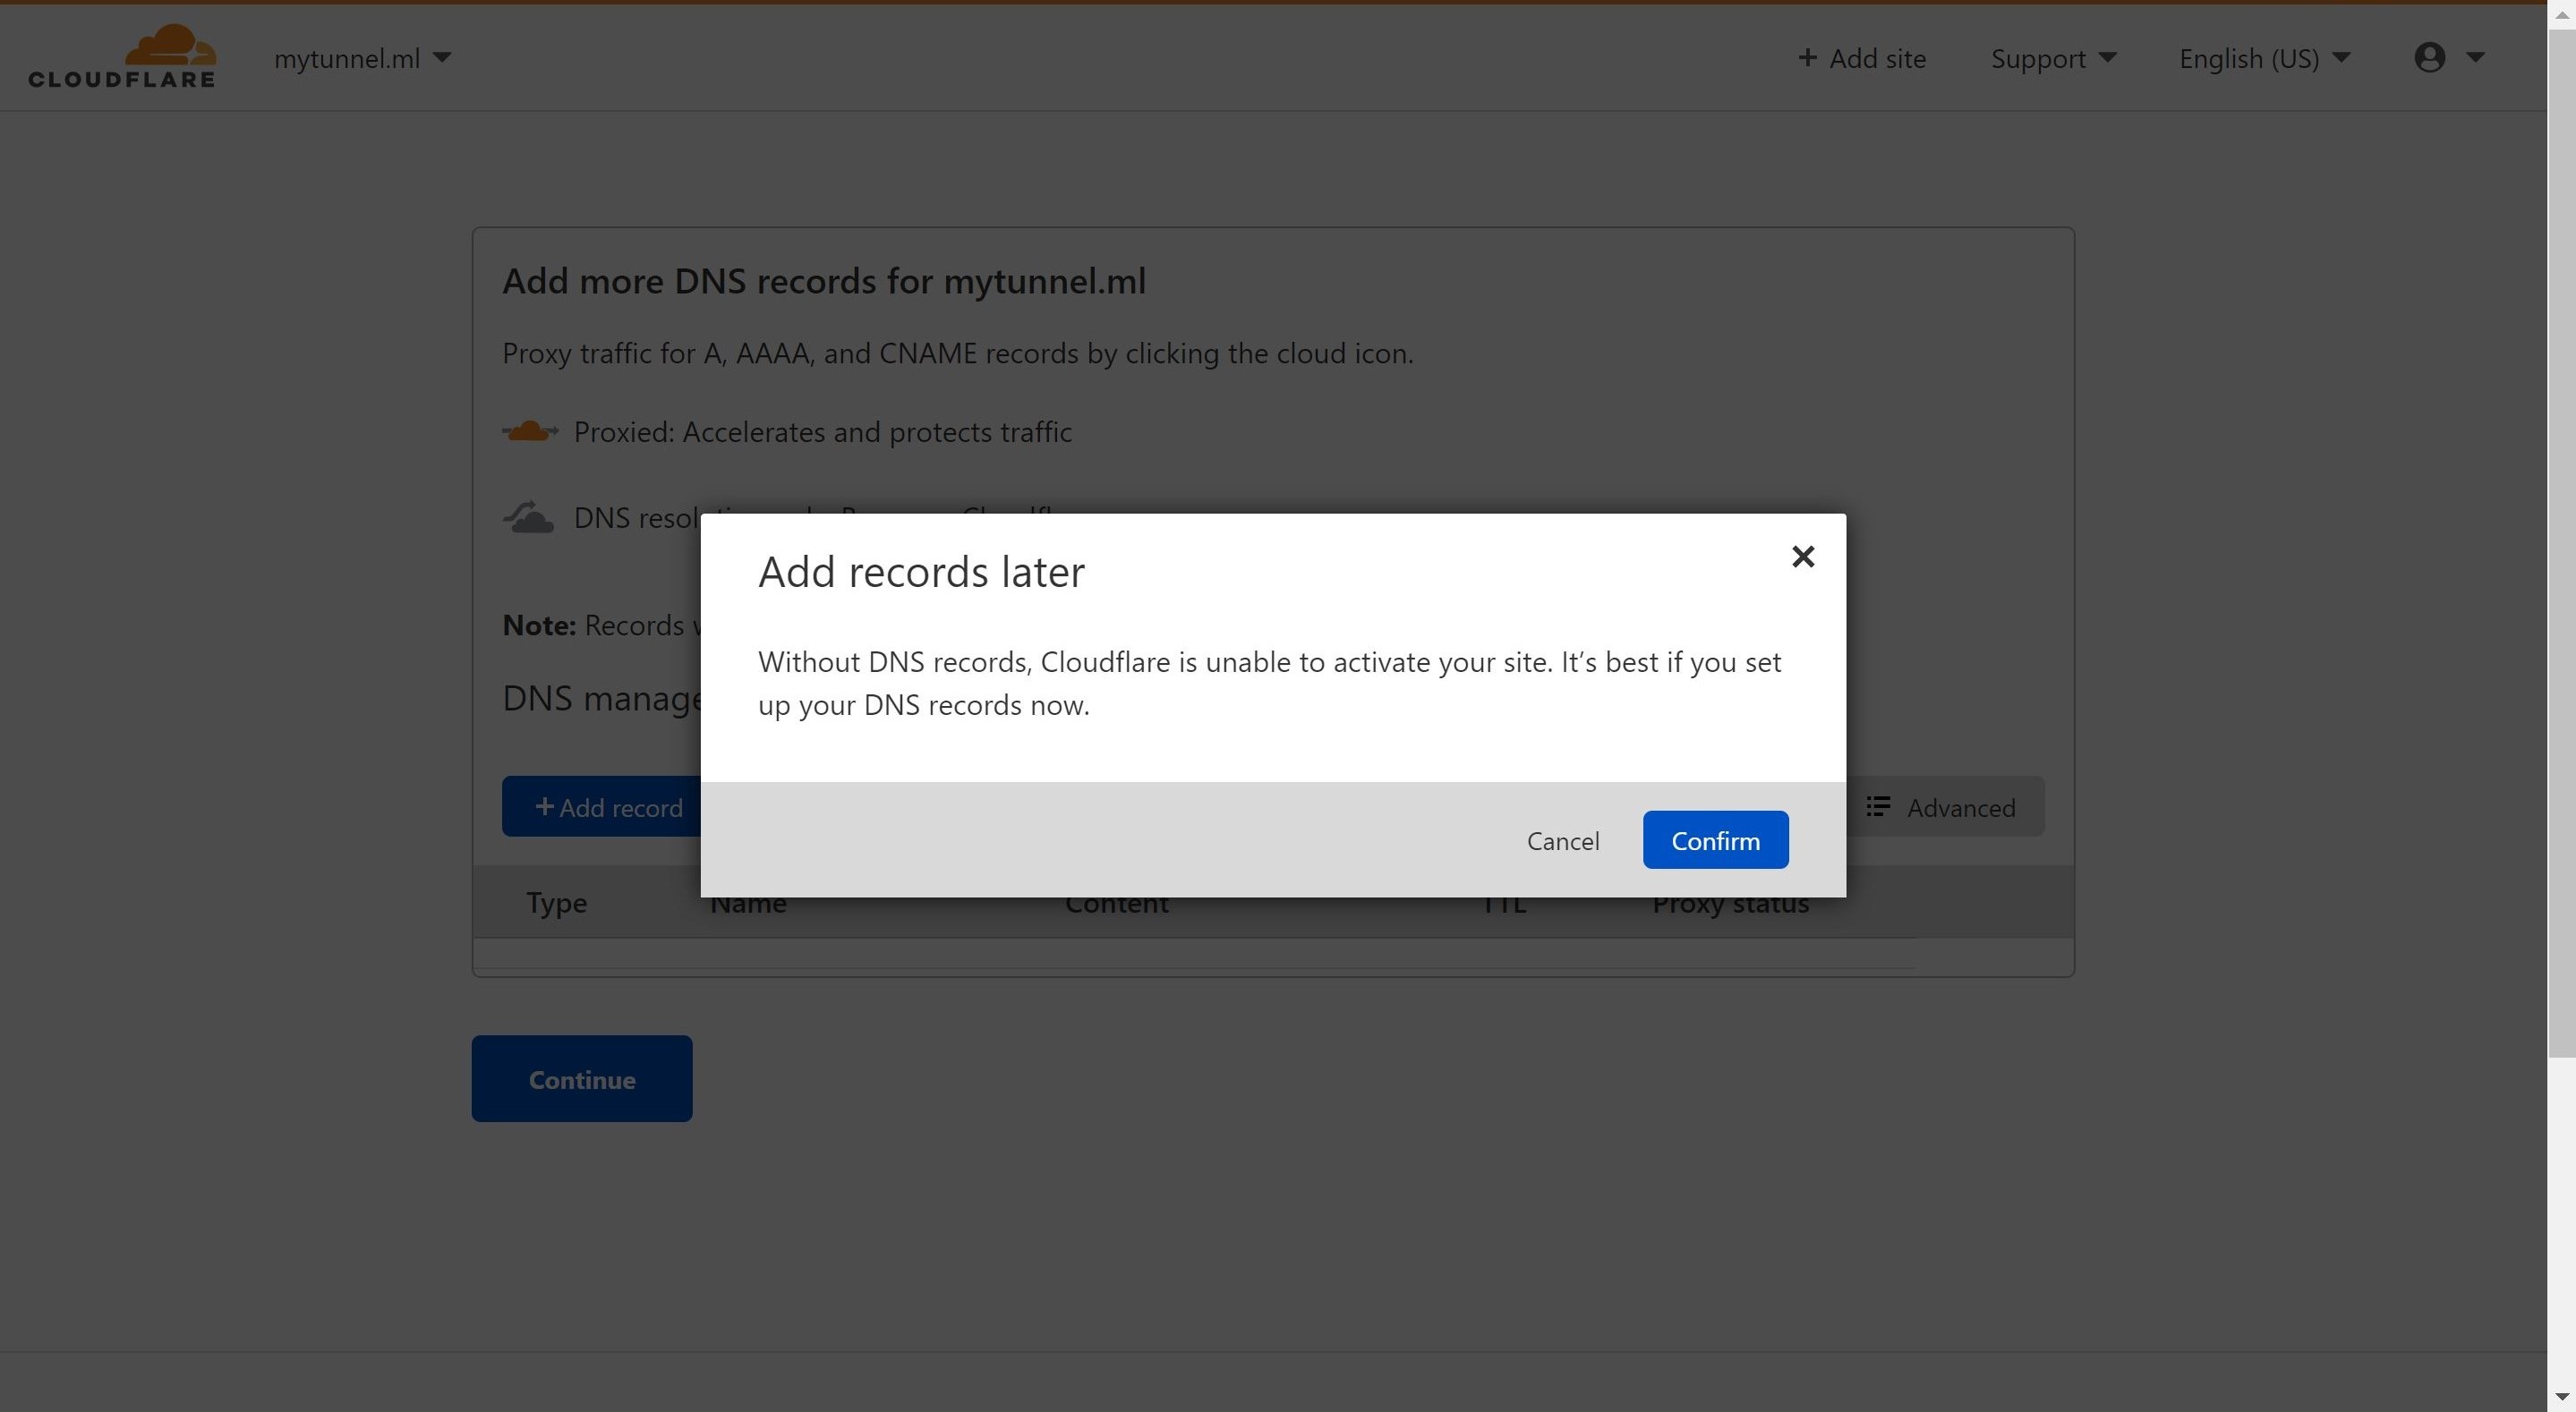2576x1412 pixels.
Task: Open the English (US) language dropdown
Action: (2264, 58)
